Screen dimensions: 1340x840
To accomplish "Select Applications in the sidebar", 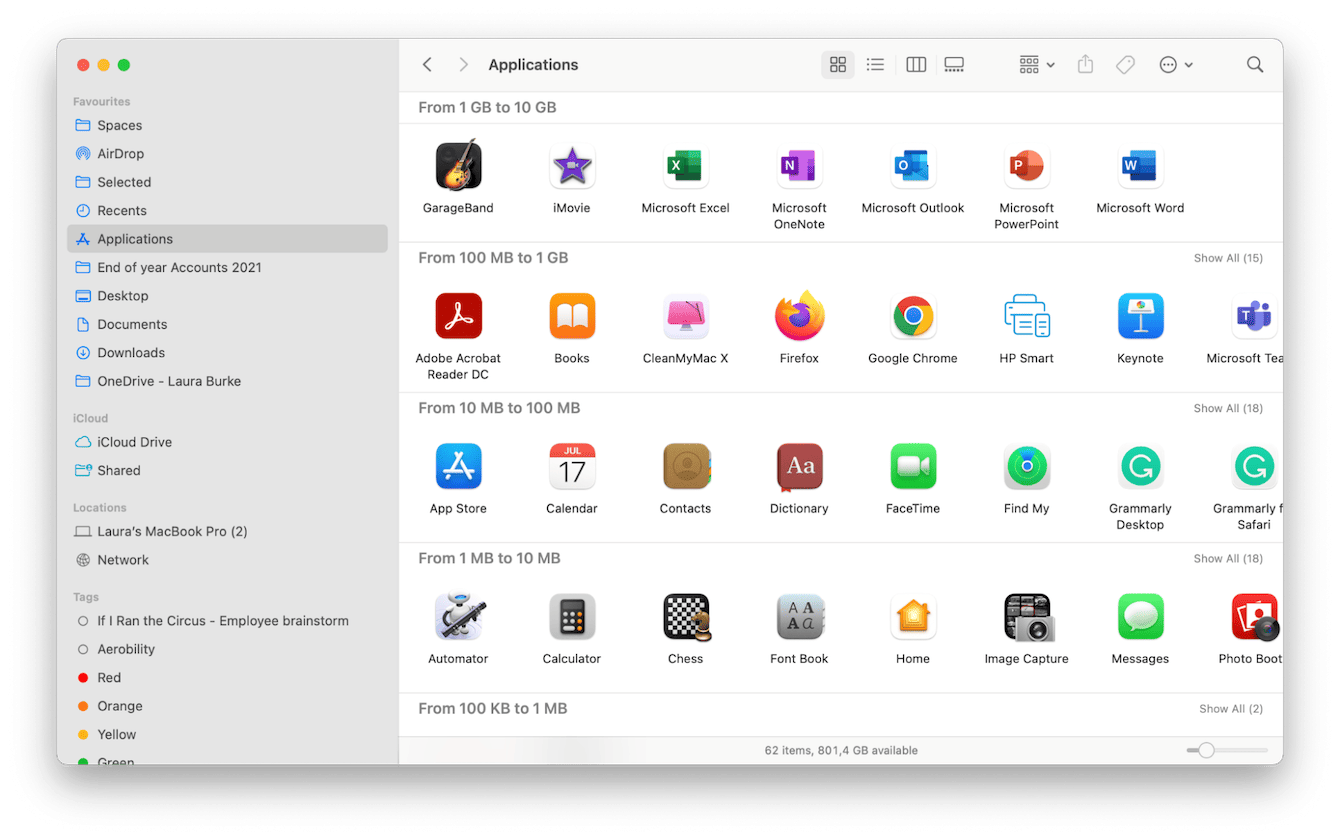I will pyautogui.click(x=227, y=239).
